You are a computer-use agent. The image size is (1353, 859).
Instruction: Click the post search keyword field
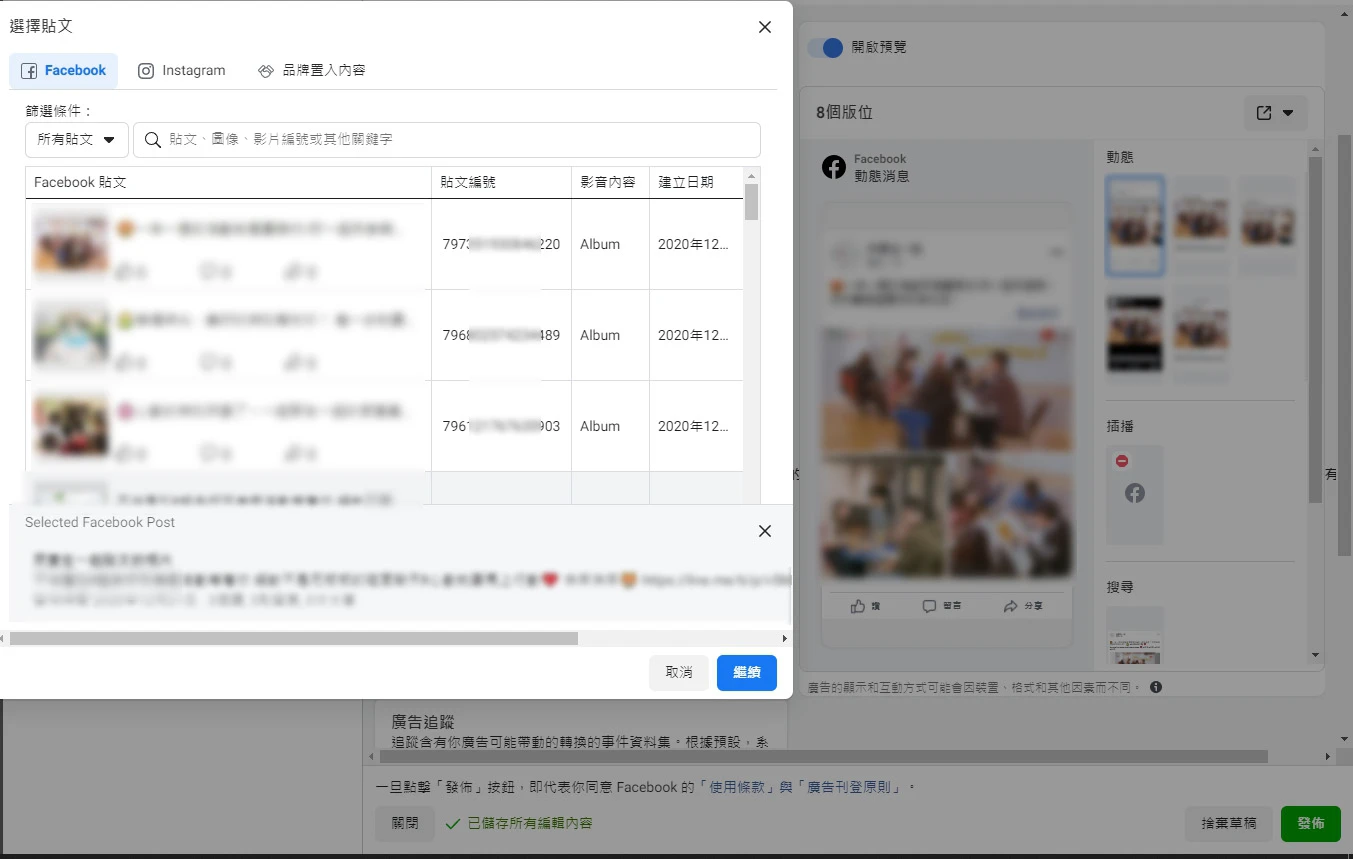pyautogui.click(x=460, y=140)
